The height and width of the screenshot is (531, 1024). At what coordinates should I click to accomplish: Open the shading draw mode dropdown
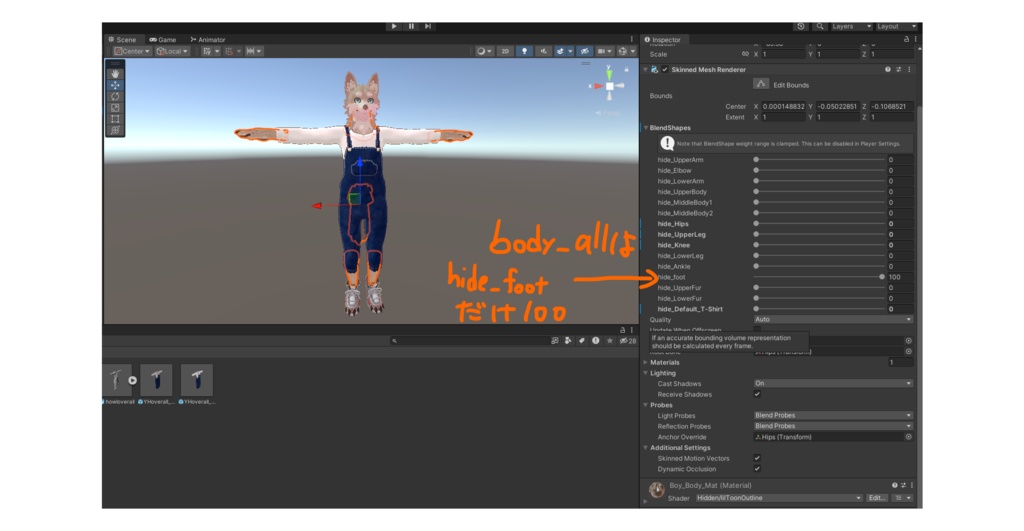484,51
